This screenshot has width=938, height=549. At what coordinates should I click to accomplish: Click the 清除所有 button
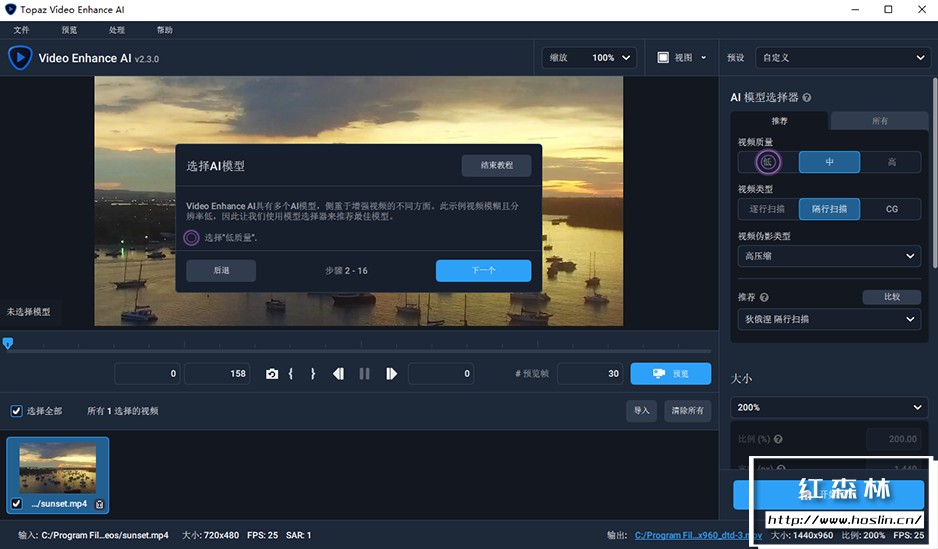[x=687, y=411]
